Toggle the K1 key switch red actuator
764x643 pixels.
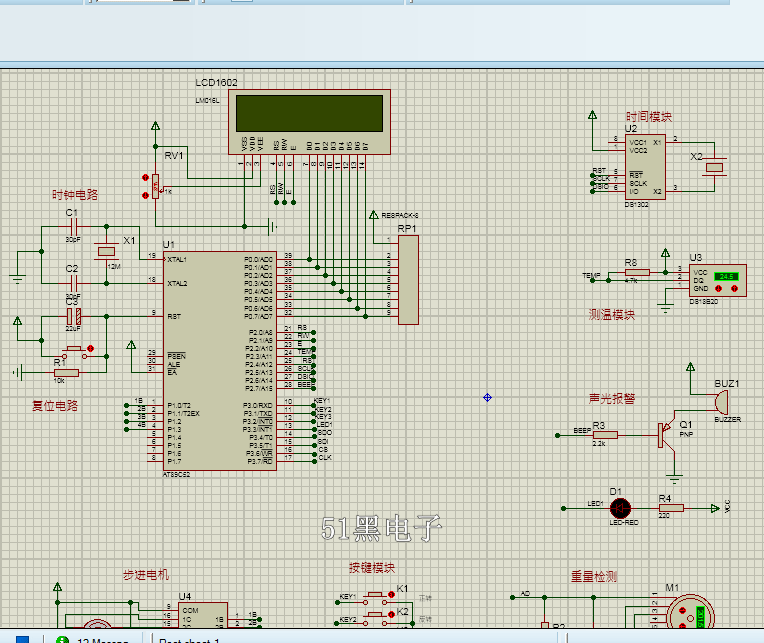(391, 595)
